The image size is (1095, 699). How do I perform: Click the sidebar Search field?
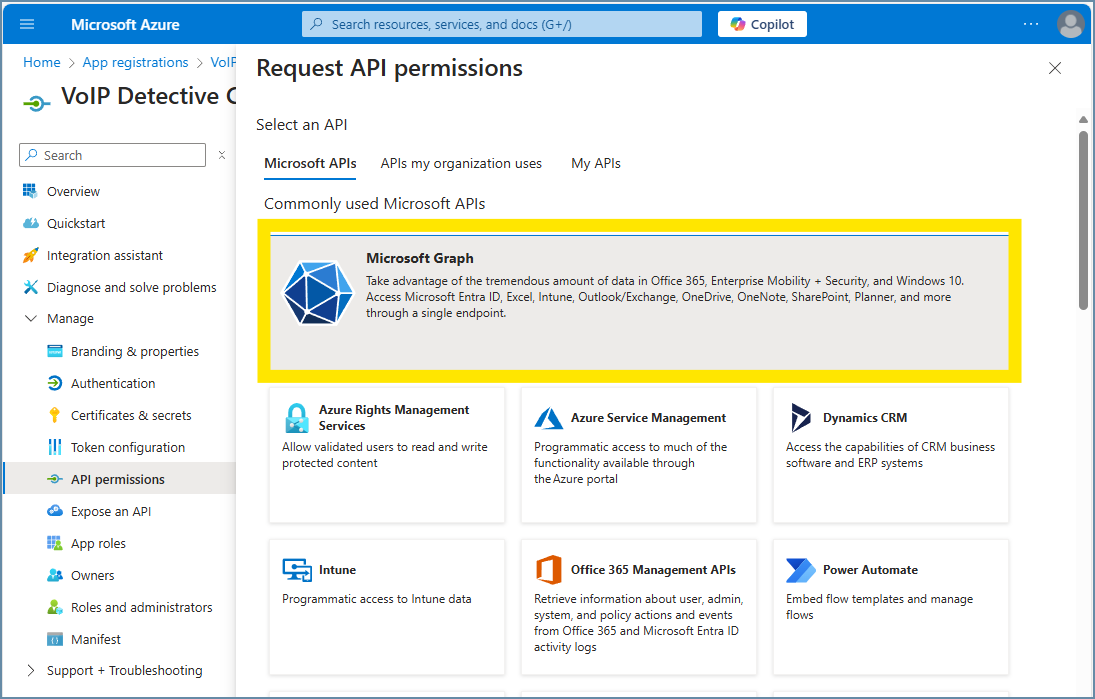(x=112, y=155)
